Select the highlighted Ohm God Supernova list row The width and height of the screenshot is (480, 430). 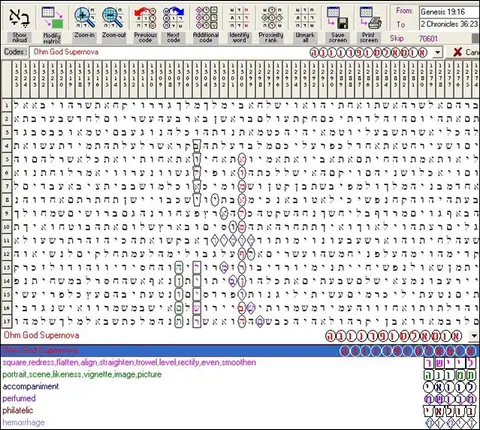[240, 351]
